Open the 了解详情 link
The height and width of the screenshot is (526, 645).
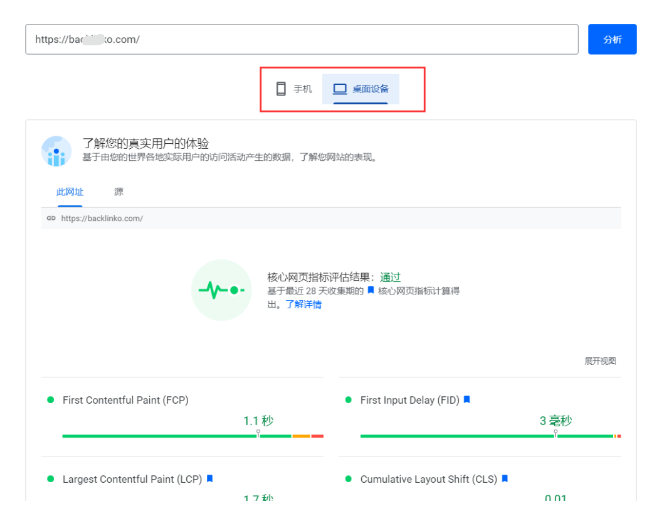coord(303,304)
